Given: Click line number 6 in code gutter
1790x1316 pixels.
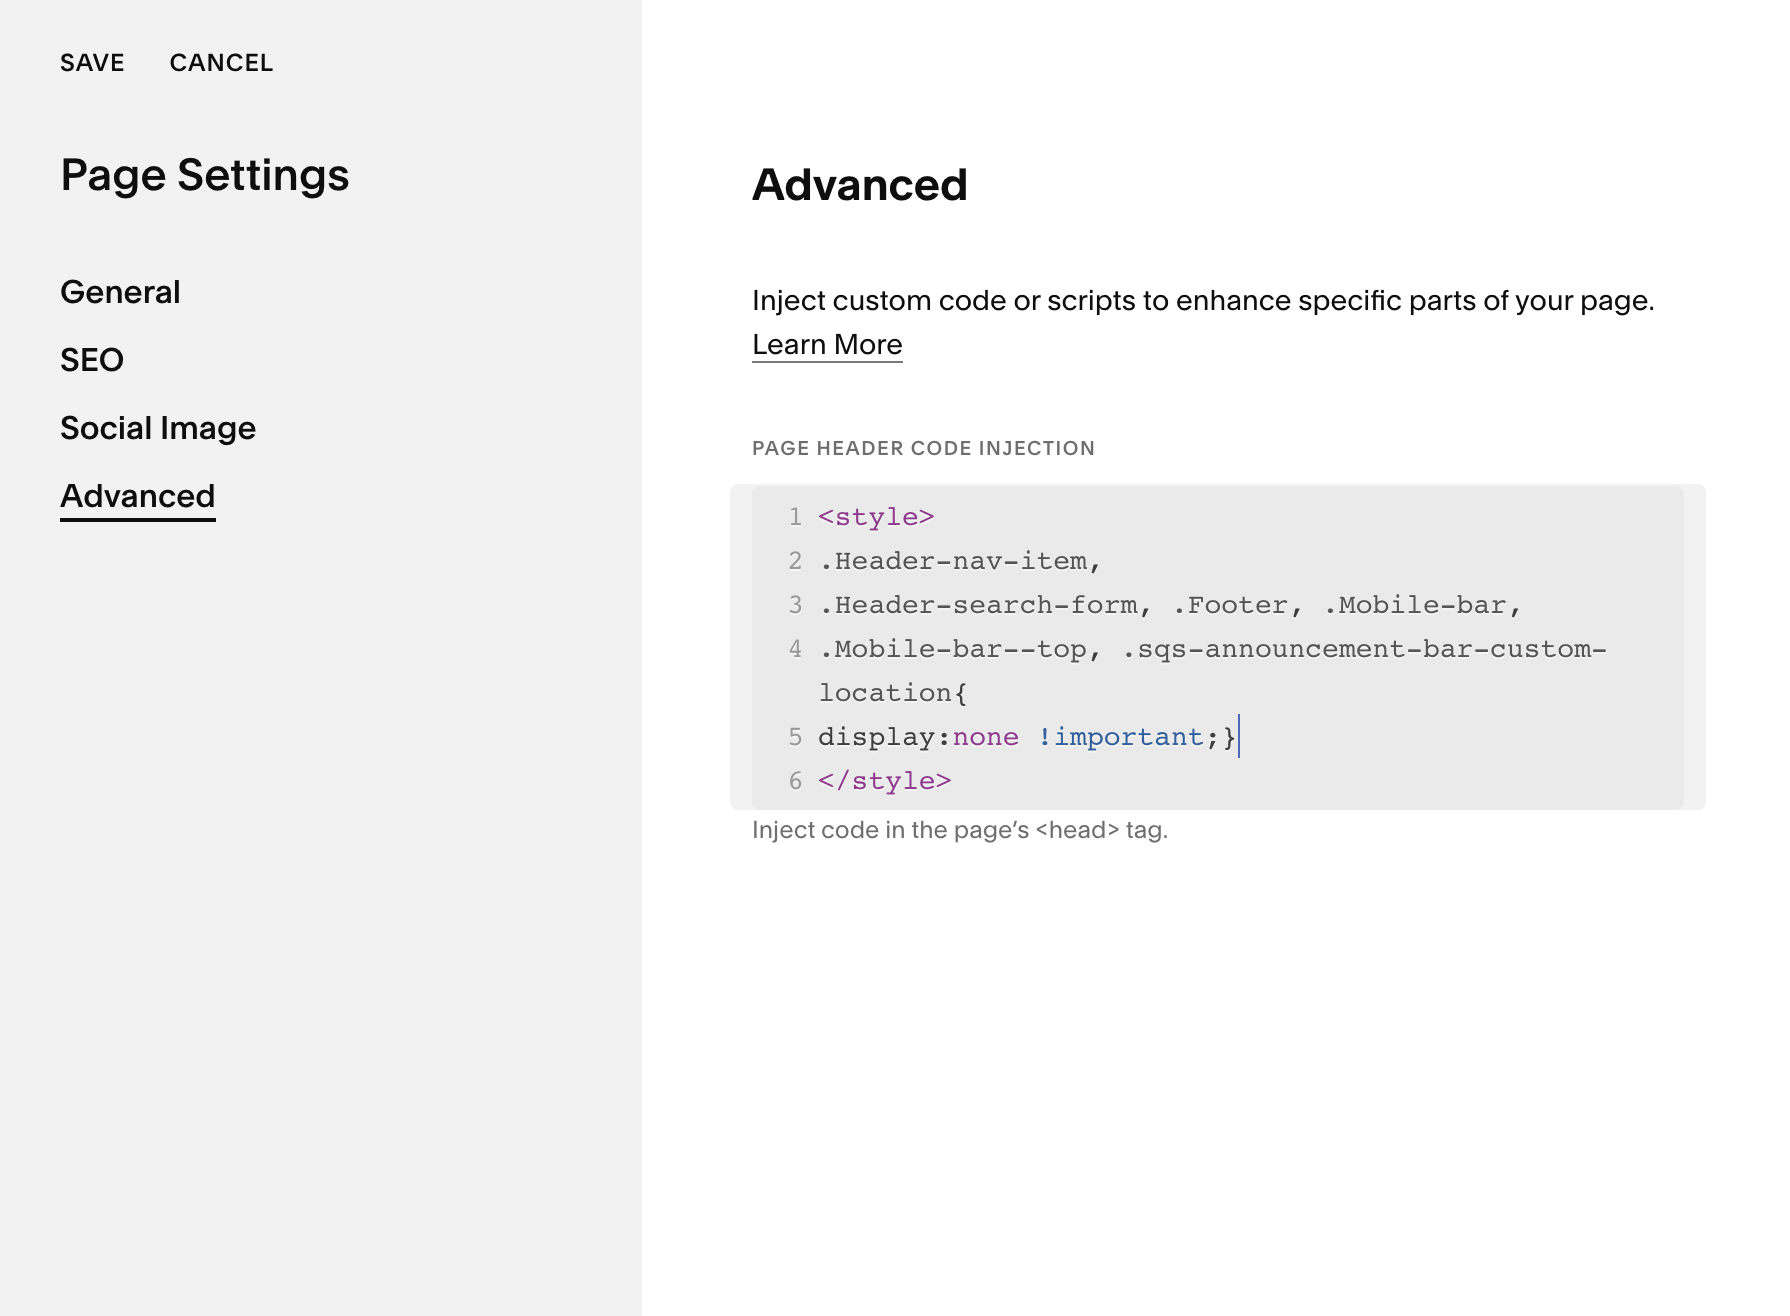Looking at the screenshot, I should coord(795,781).
